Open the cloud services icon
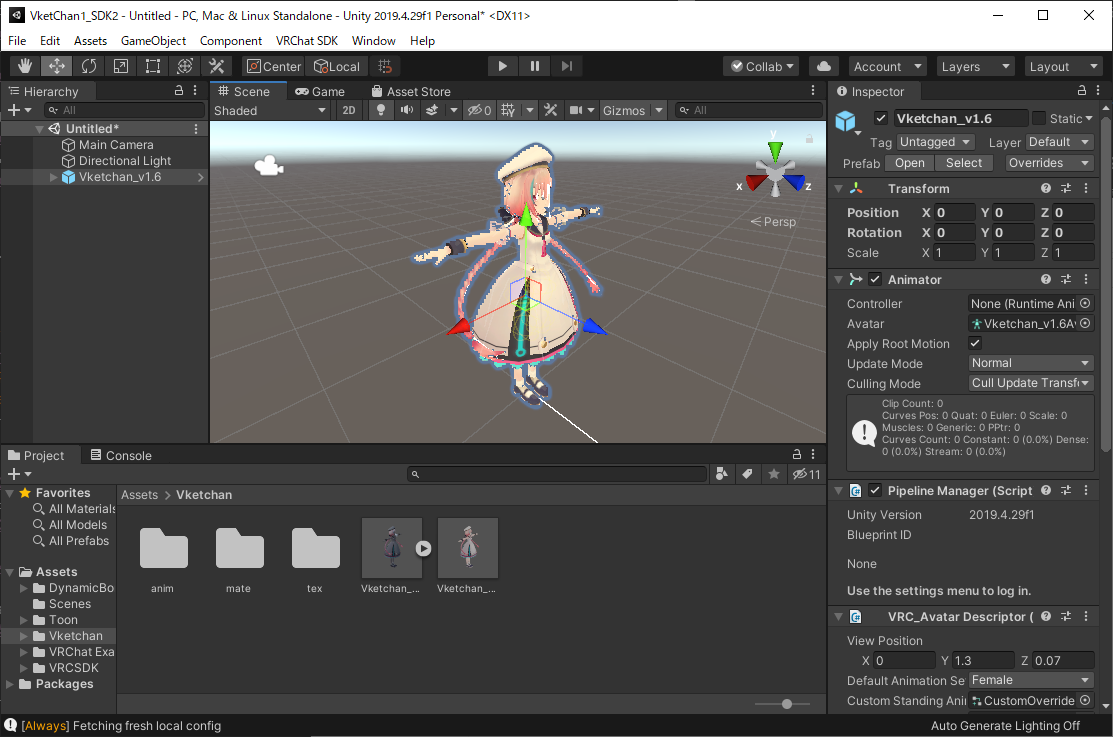The height and width of the screenshot is (737, 1113). pos(824,66)
